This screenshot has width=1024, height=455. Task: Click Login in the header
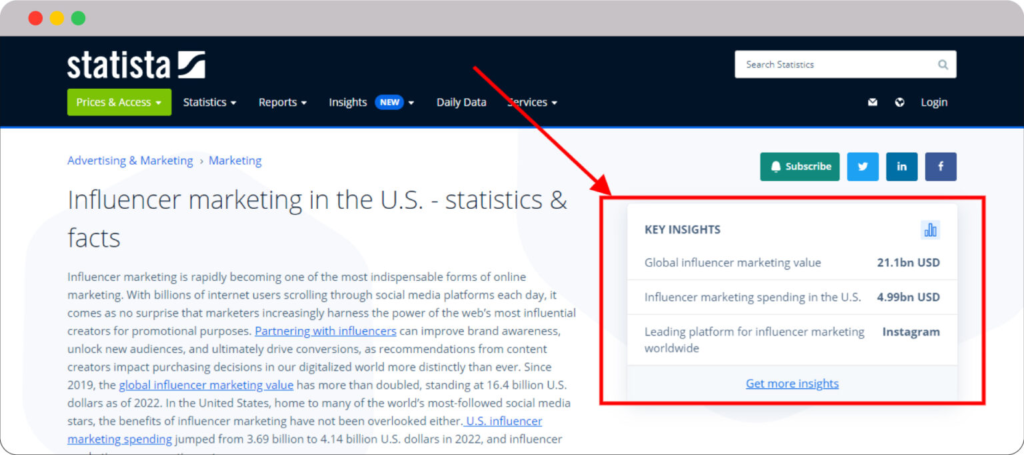[x=934, y=102]
